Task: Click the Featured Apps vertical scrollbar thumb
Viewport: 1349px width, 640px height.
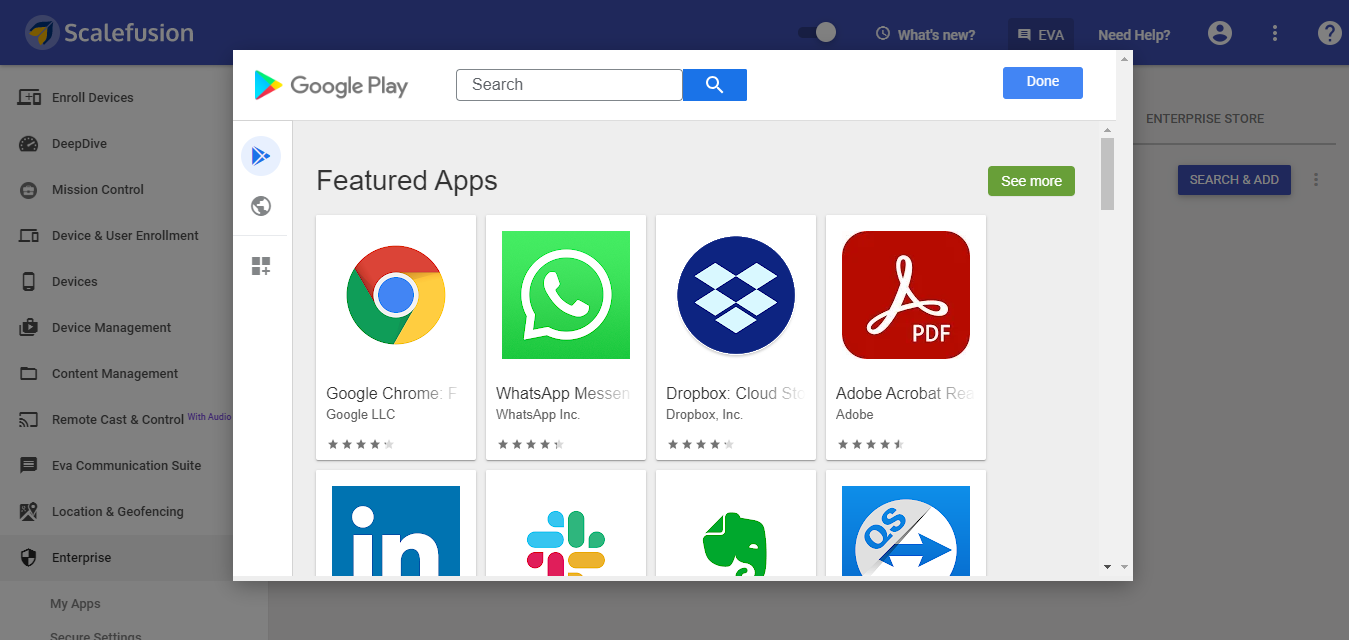Action: click(x=1107, y=174)
